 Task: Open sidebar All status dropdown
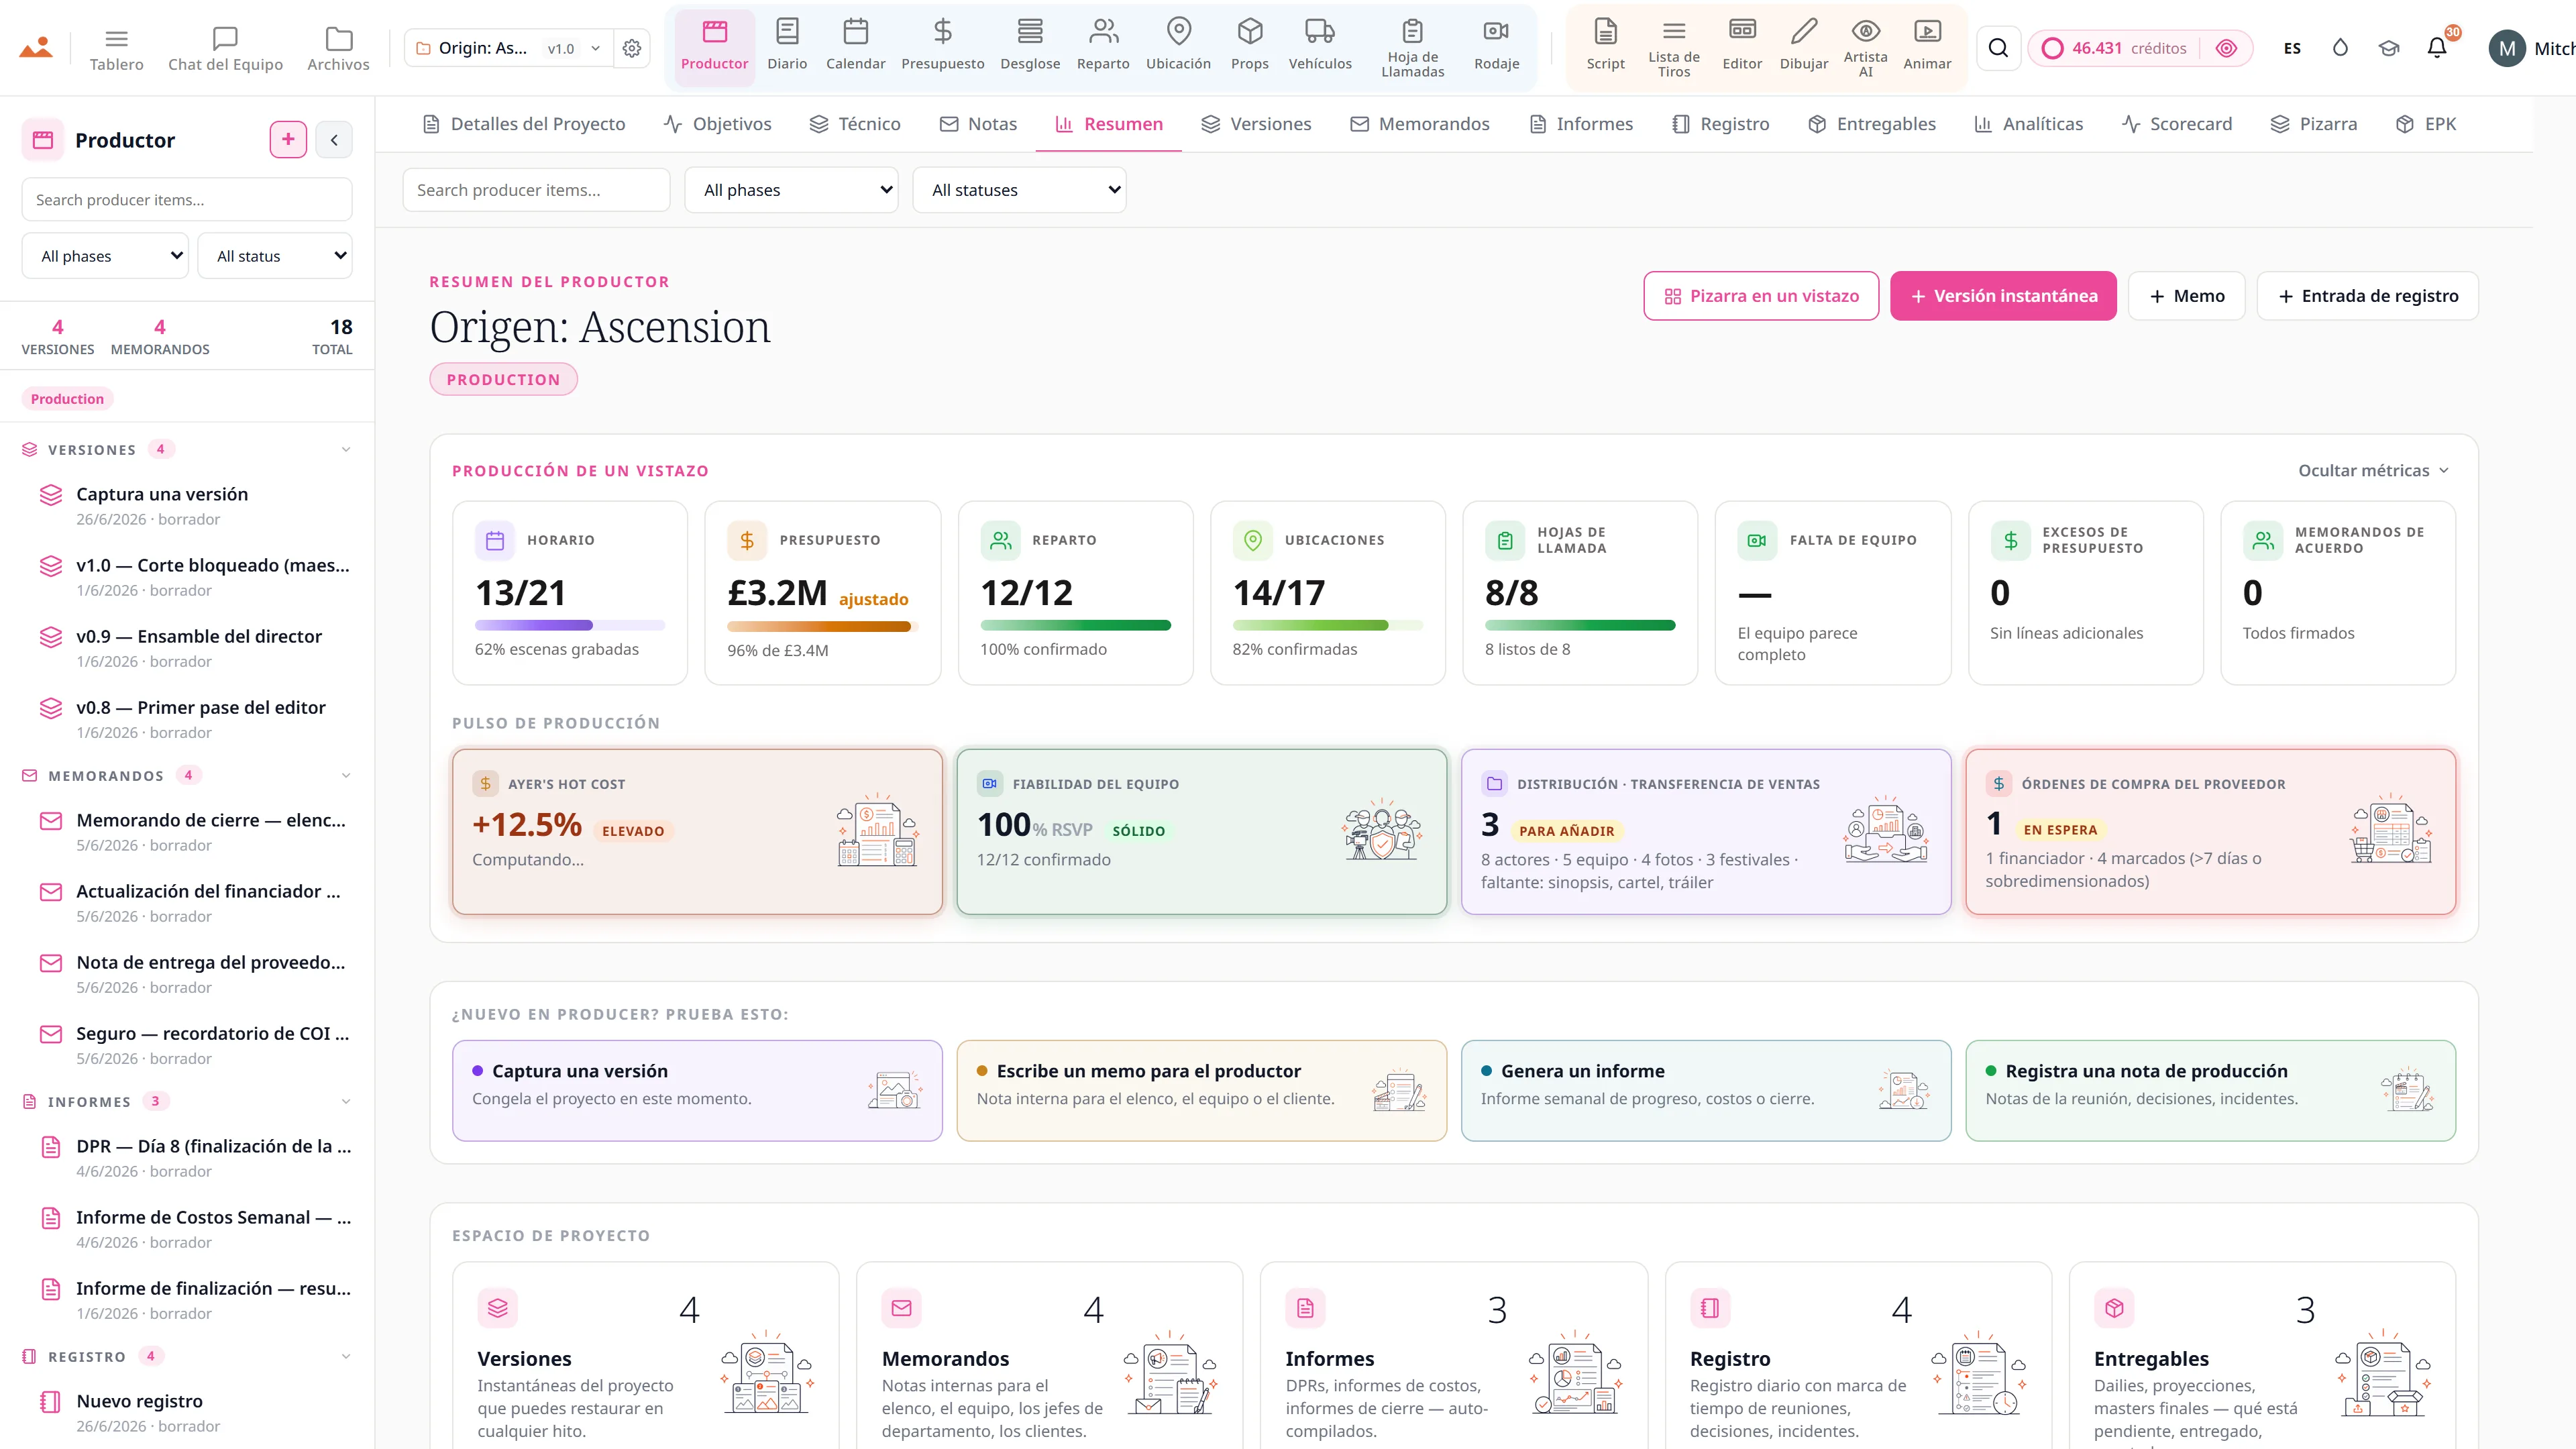tap(275, 256)
